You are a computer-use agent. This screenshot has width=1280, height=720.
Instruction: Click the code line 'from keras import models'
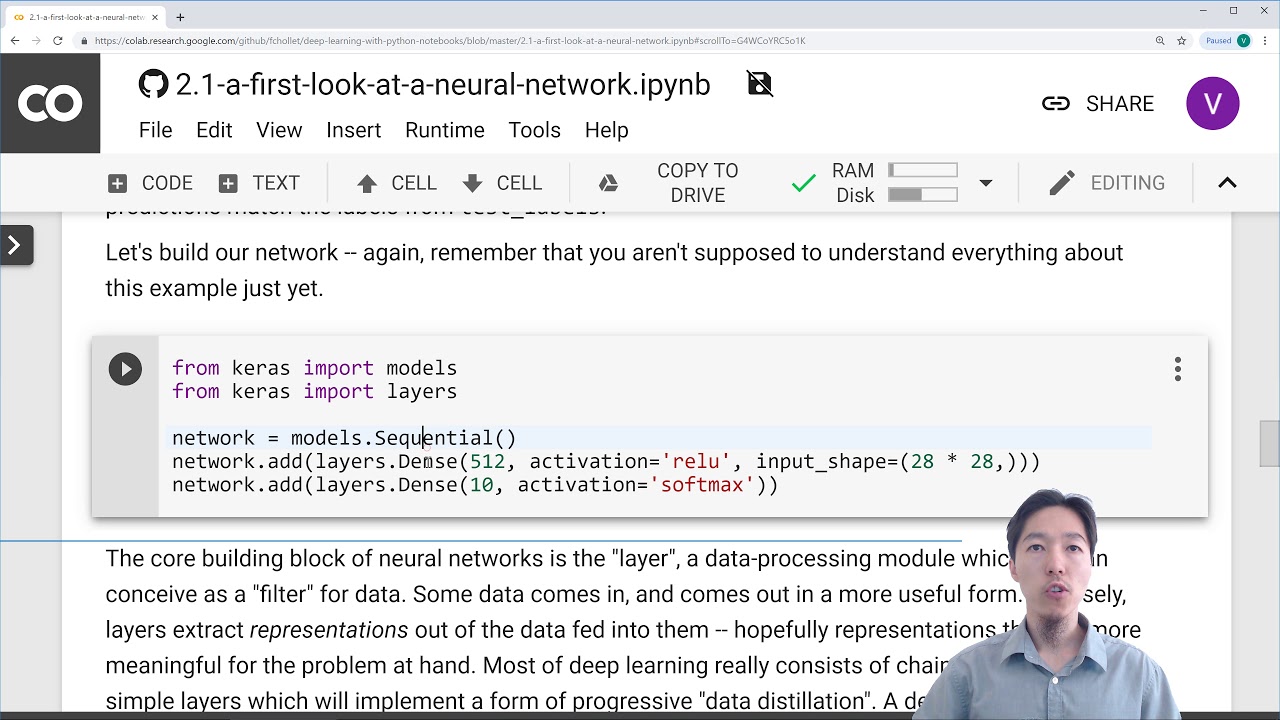point(314,368)
